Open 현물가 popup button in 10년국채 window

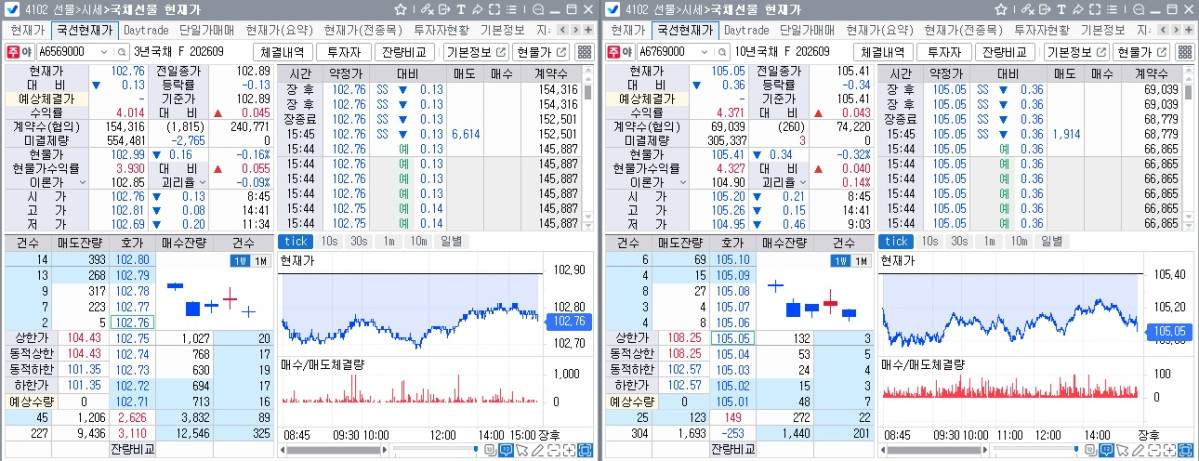point(1142,52)
